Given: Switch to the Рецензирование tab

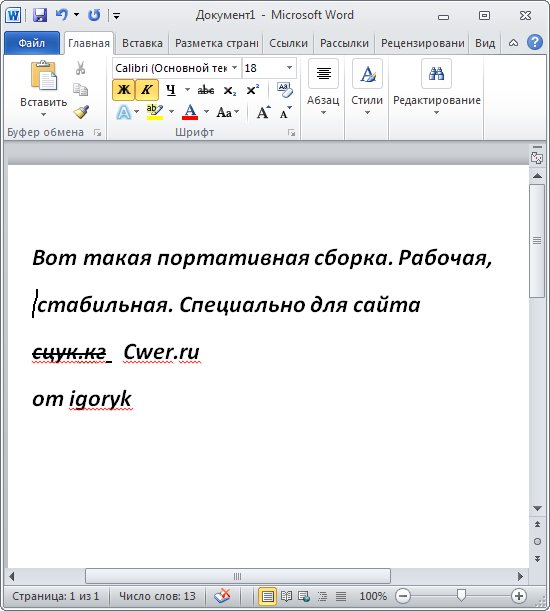Looking at the screenshot, I should coord(423,43).
